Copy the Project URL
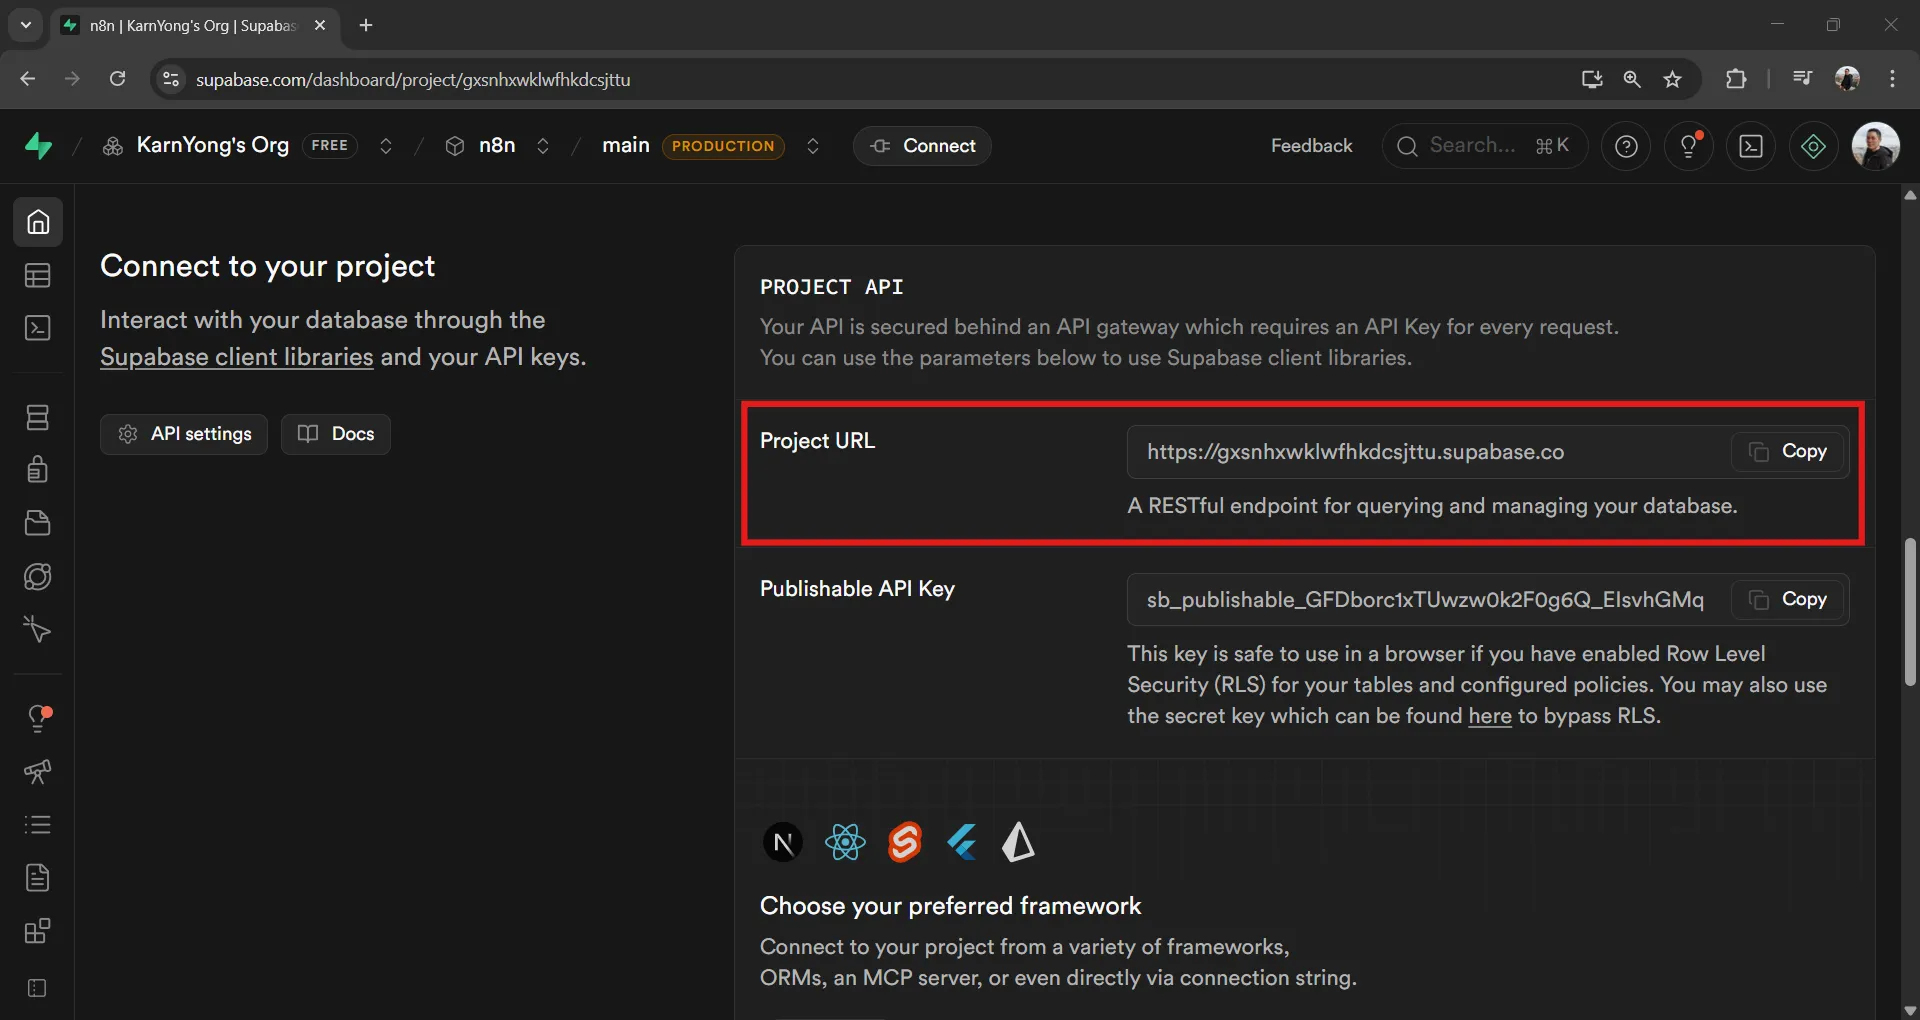 pos(1788,452)
